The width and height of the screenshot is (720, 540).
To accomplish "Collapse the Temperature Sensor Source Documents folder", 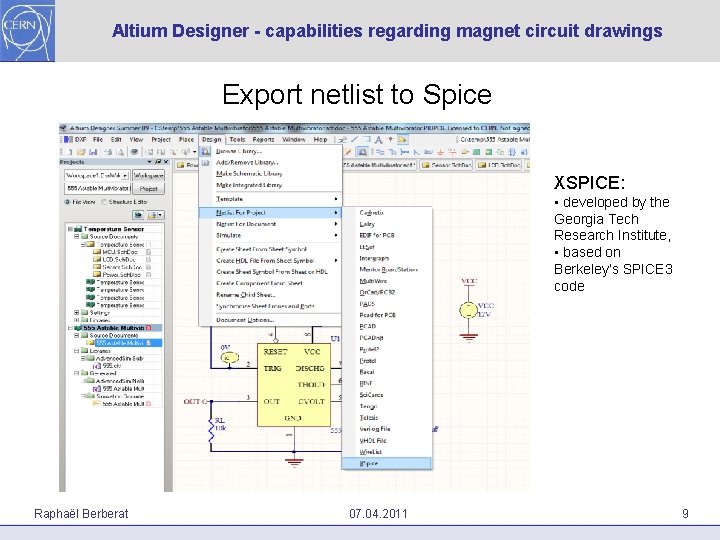I will pyautogui.click(x=77, y=236).
